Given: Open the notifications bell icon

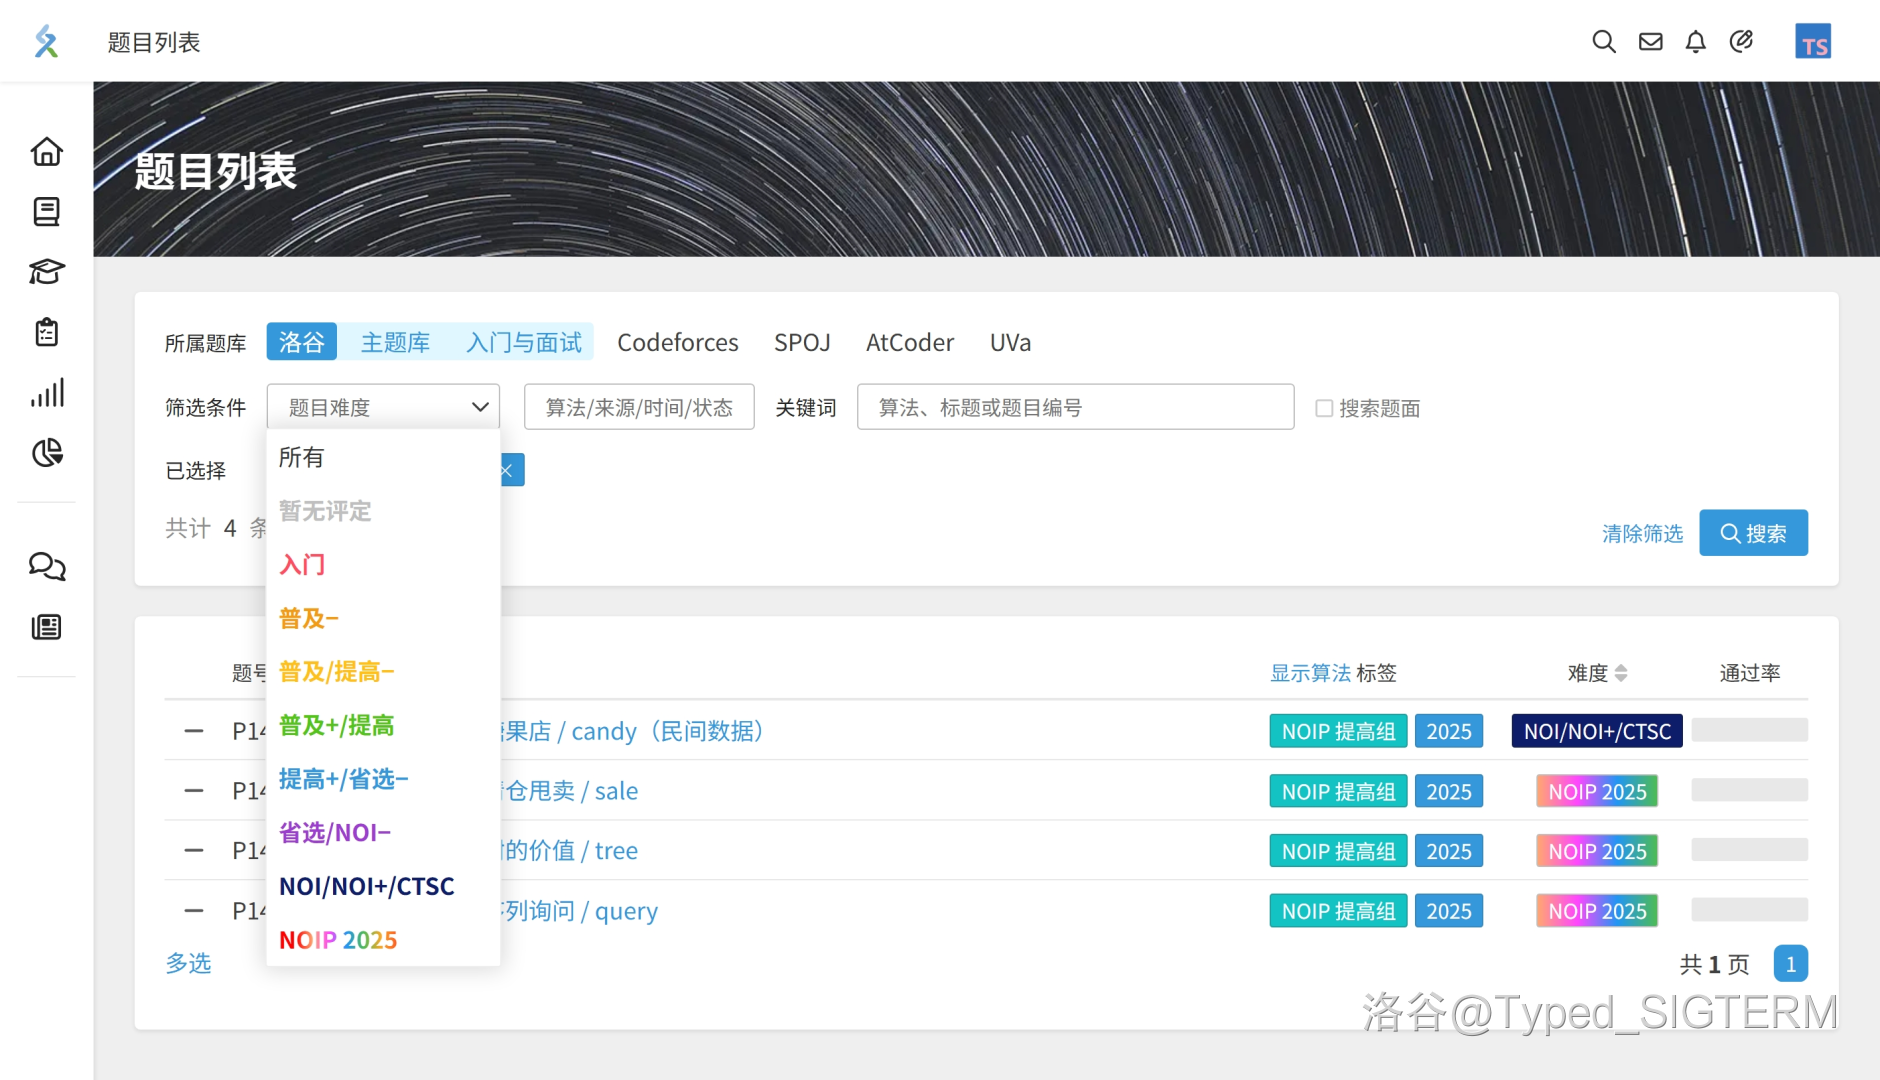Looking at the screenshot, I should pos(1695,42).
